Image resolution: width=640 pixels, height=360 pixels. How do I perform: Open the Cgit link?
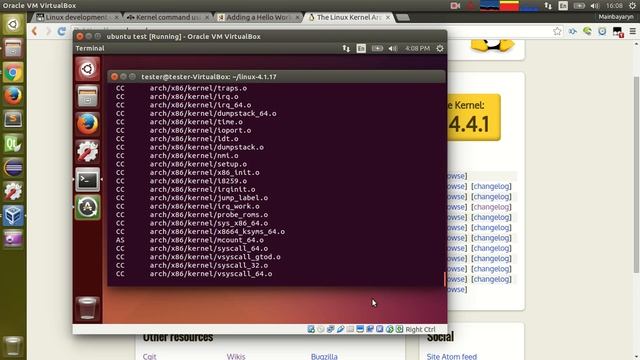pos(149,356)
